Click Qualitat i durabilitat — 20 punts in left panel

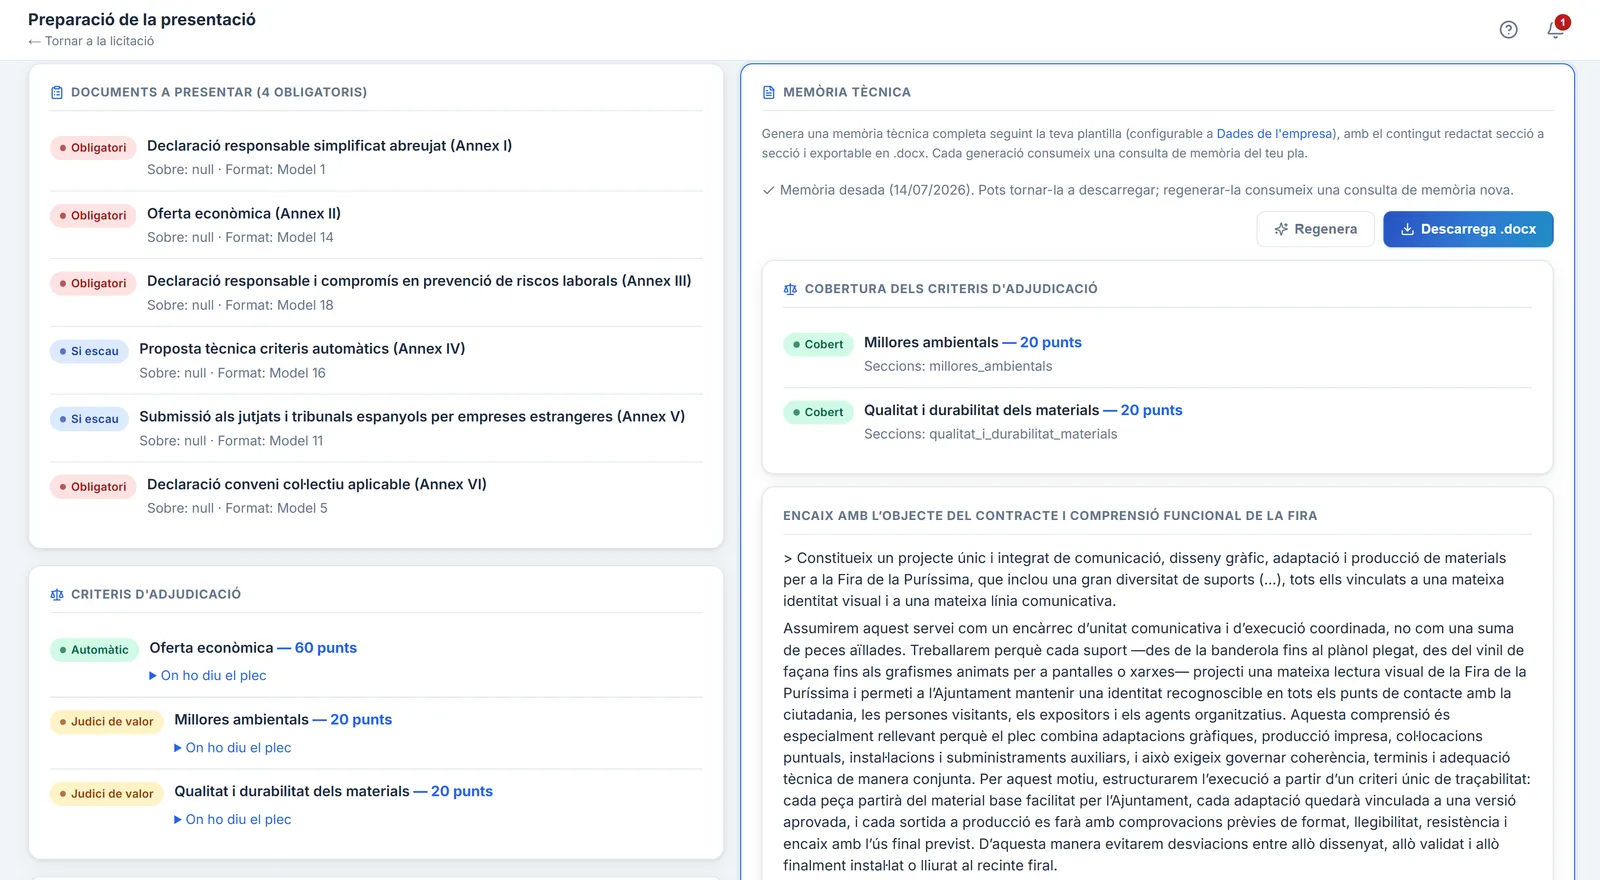(334, 792)
